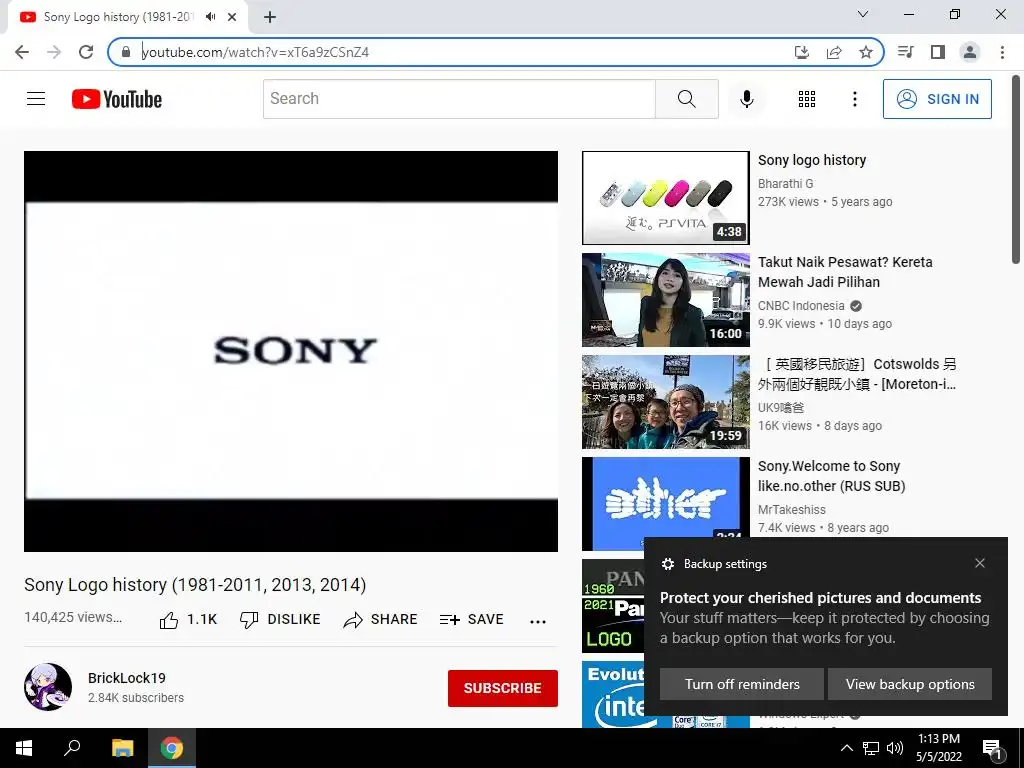Open a new Chrome tab
This screenshot has height=768, width=1024.
(x=270, y=18)
